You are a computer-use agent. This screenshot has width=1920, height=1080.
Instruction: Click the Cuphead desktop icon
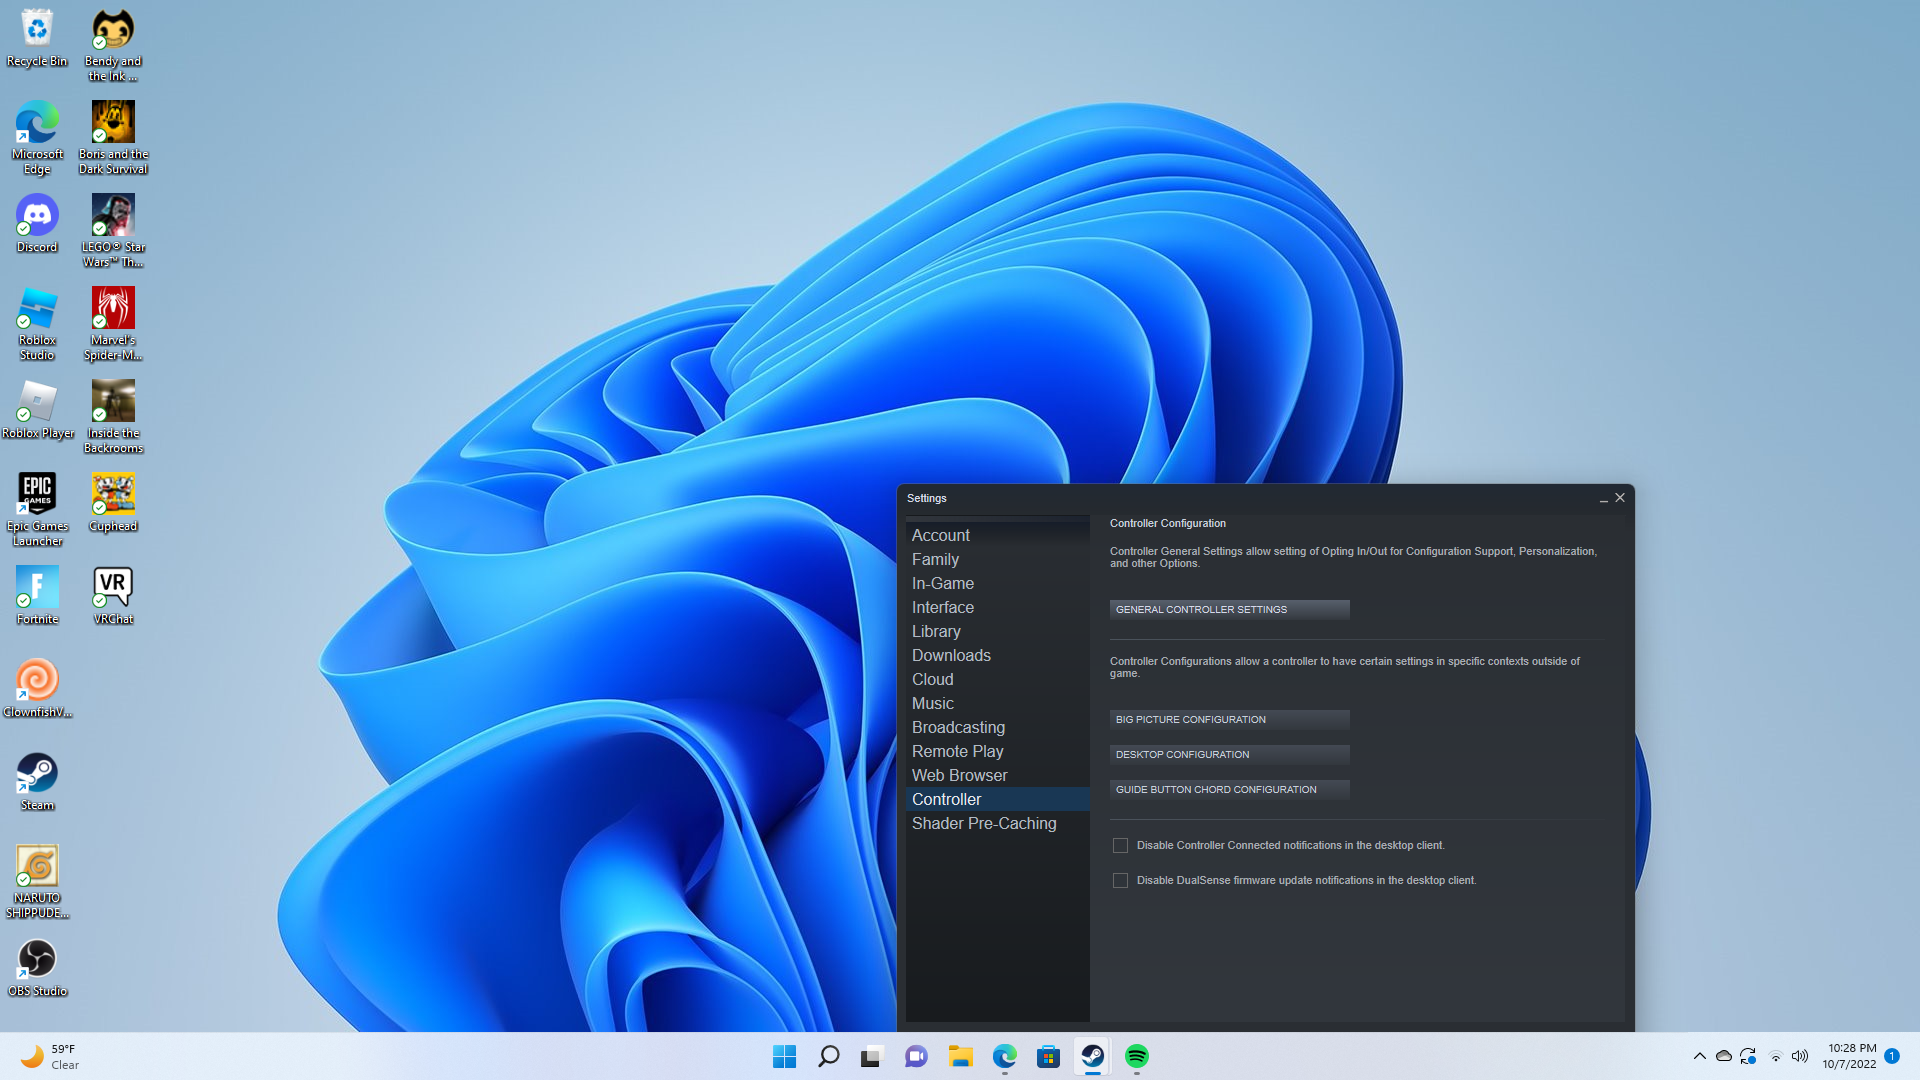113,501
